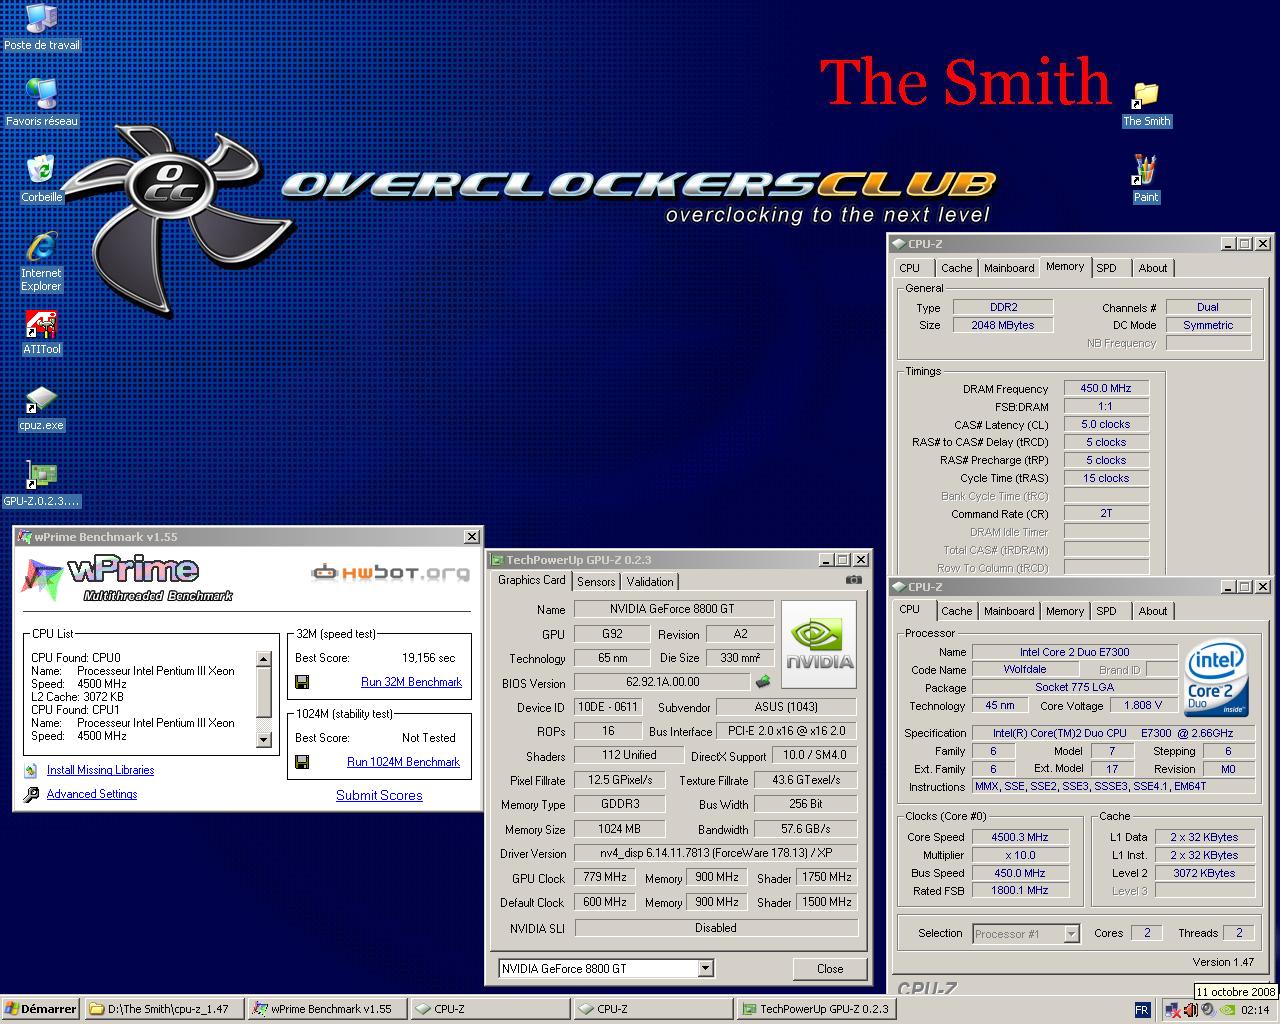Click Intel Core 2 Duo E7300 name field
Screen dimensions: 1280x1024
[1074, 652]
